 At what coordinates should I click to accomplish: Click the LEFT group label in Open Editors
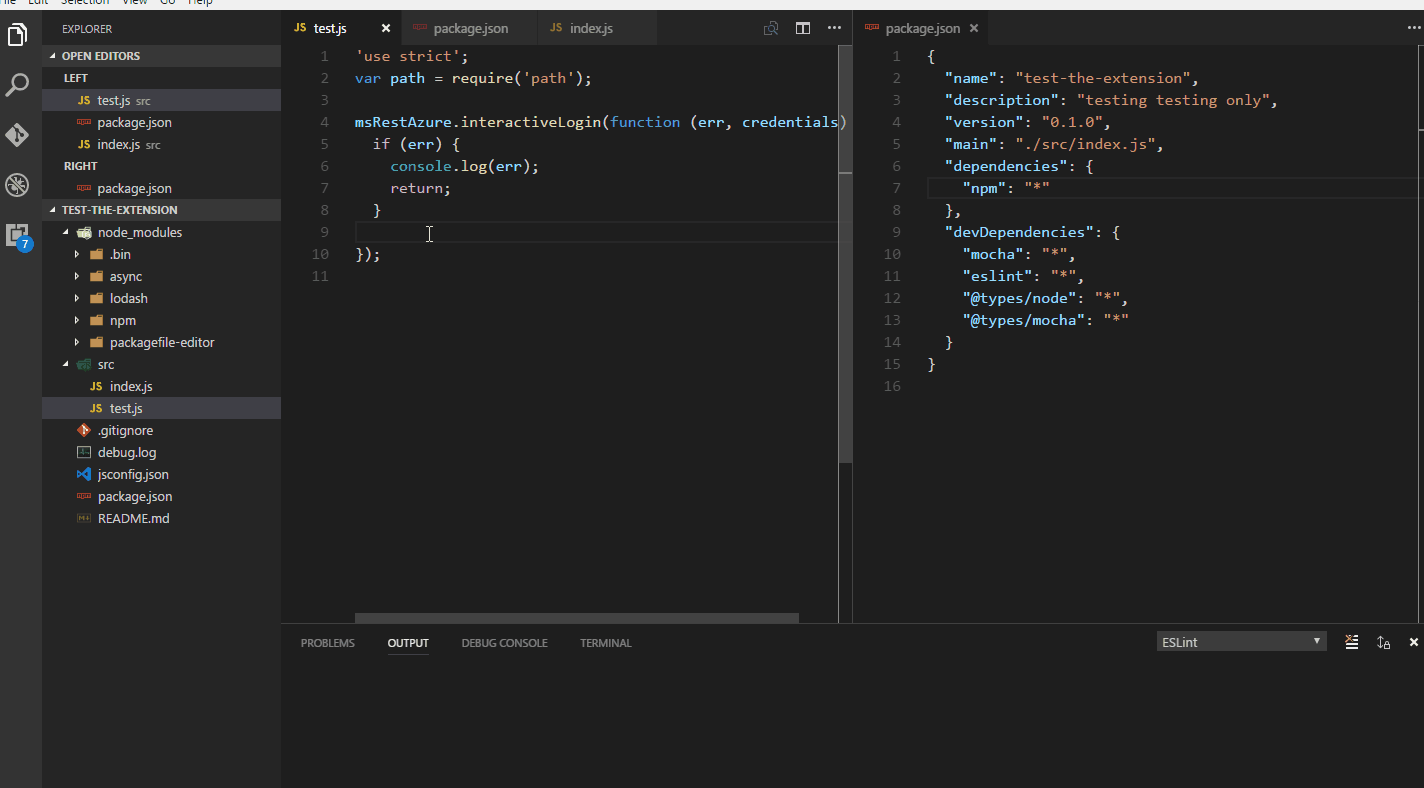(x=76, y=78)
